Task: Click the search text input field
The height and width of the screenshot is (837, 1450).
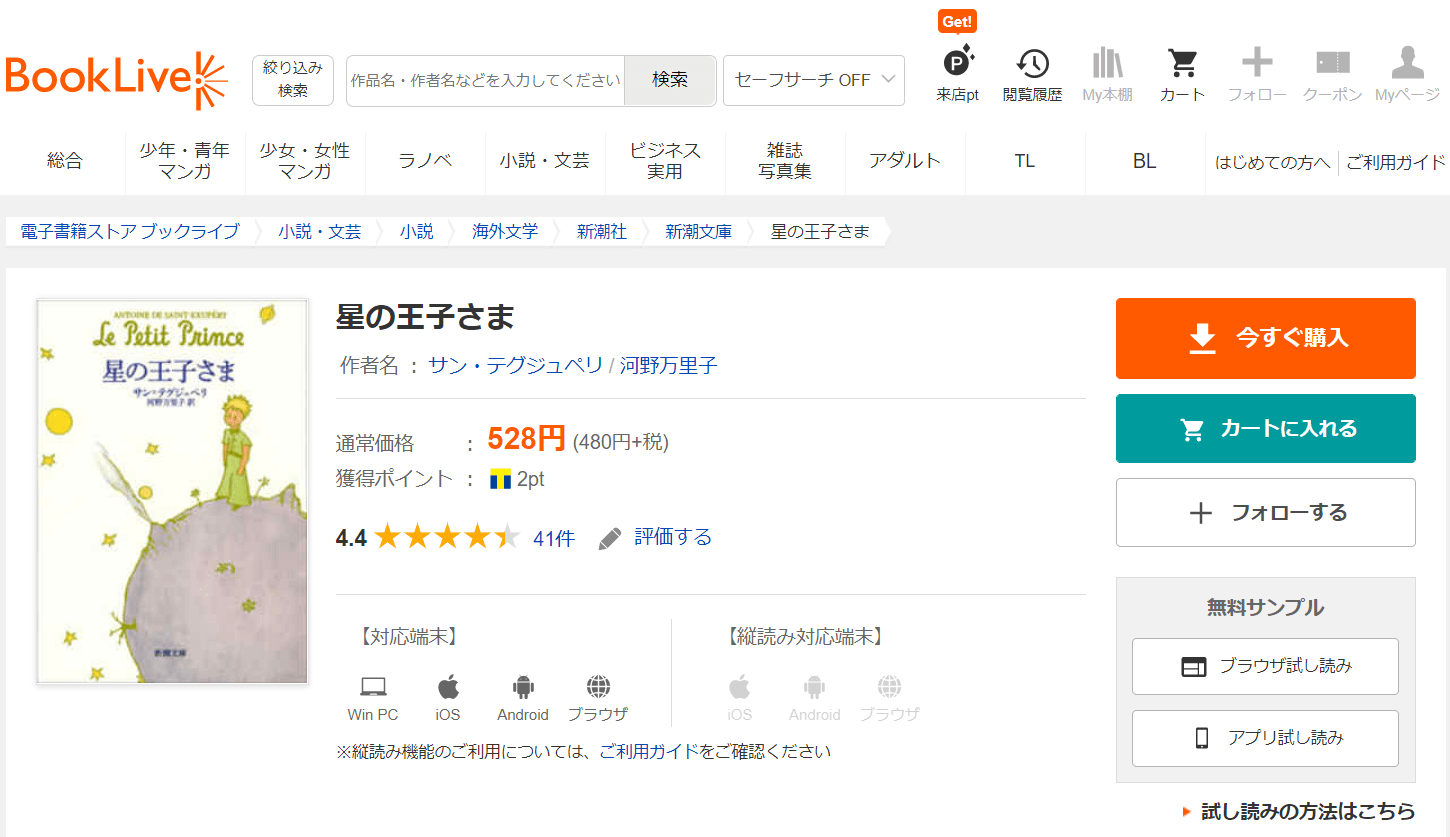Action: tap(485, 80)
